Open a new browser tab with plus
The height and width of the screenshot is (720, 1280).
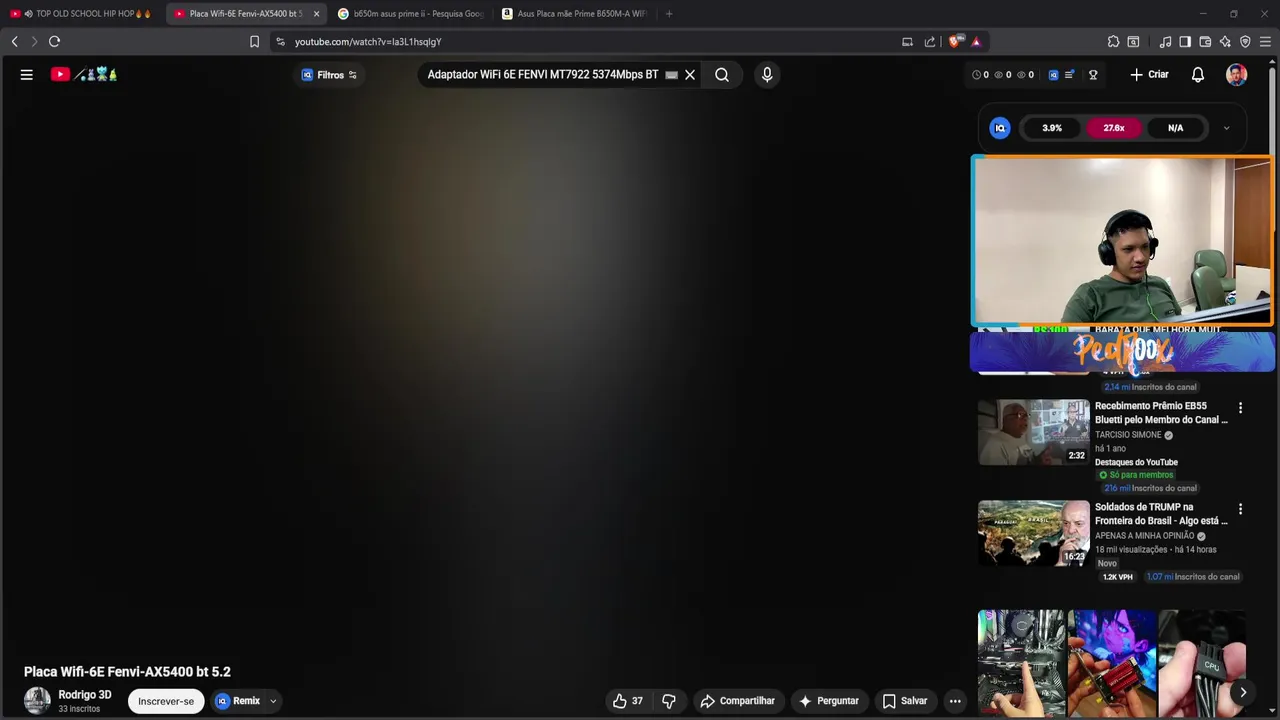[669, 14]
